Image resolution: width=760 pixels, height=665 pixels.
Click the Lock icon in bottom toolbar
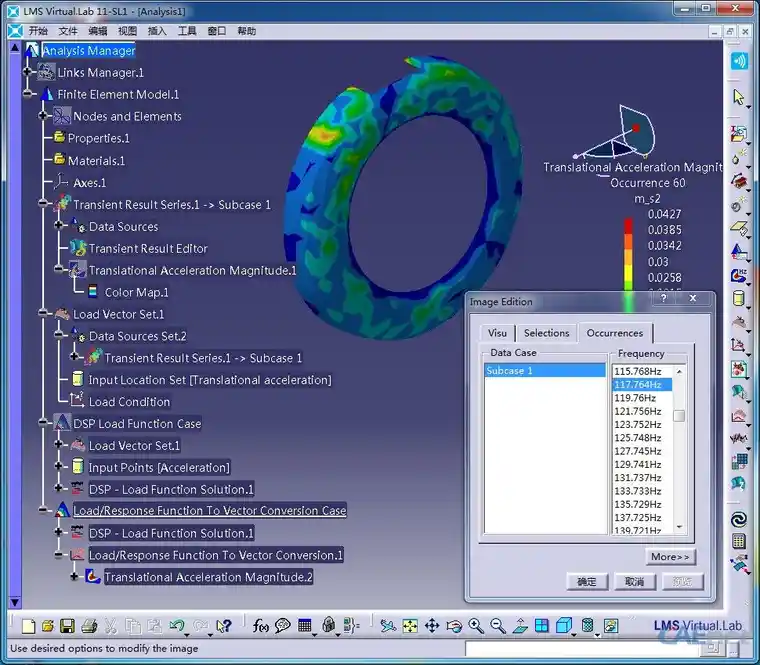pyautogui.click(x=329, y=625)
